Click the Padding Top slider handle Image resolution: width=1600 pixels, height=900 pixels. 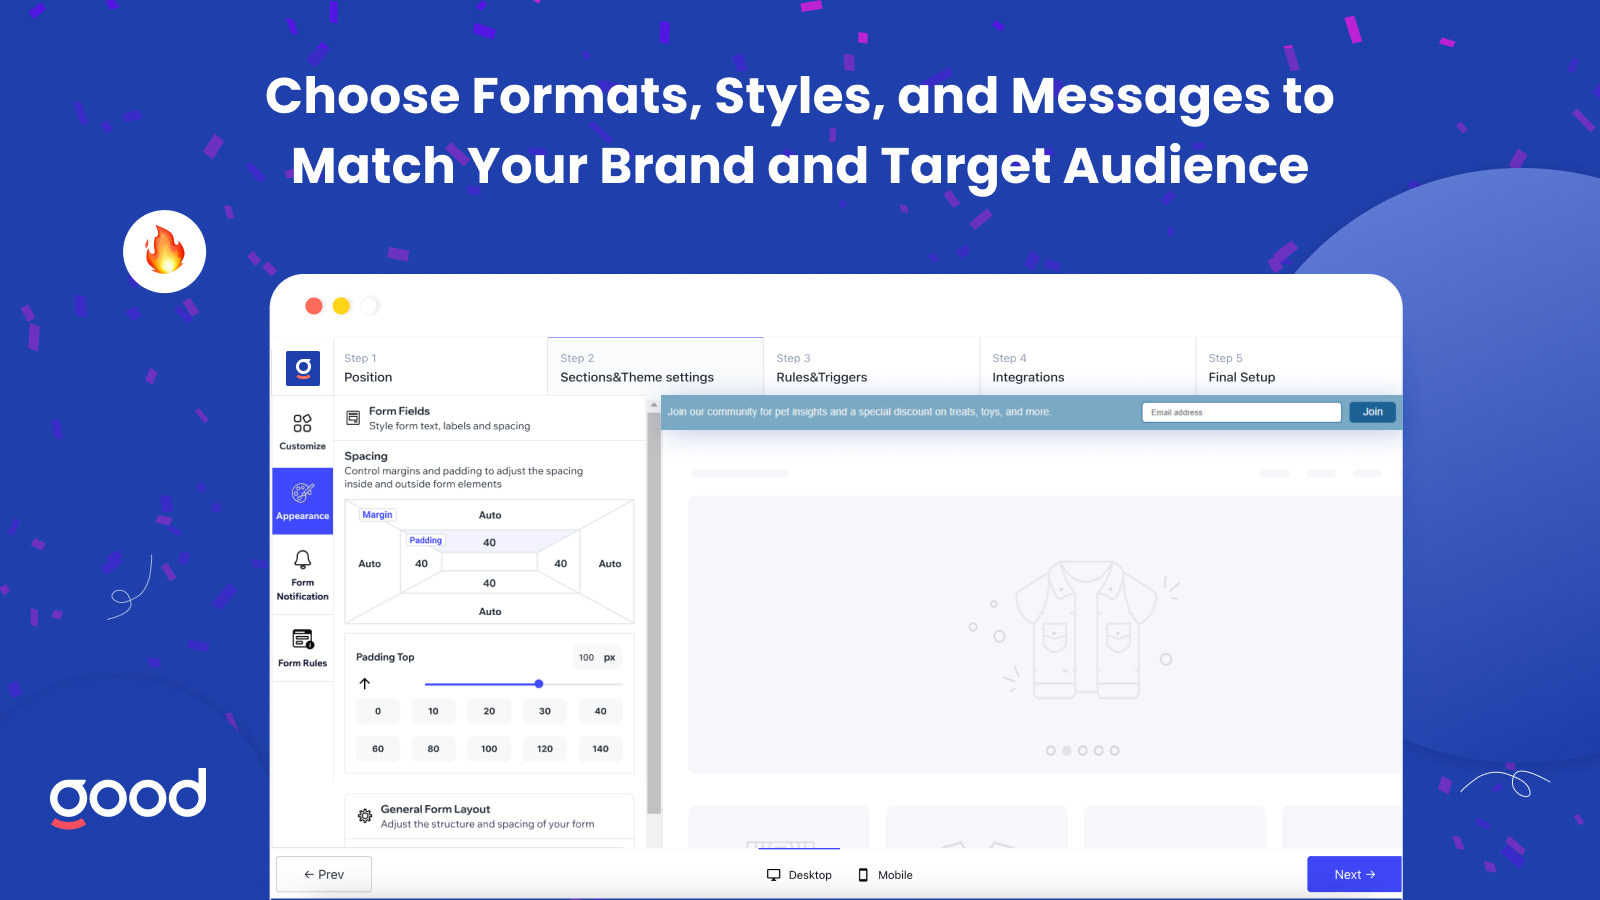(x=539, y=684)
